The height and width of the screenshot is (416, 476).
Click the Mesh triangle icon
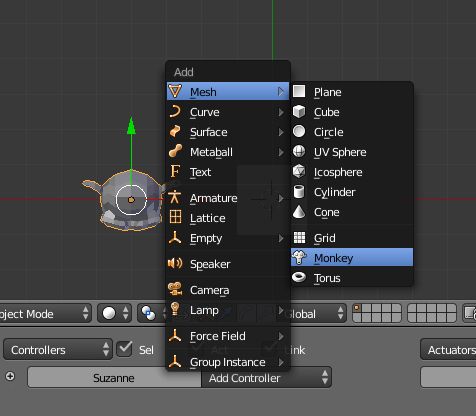(x=175, y=91)
